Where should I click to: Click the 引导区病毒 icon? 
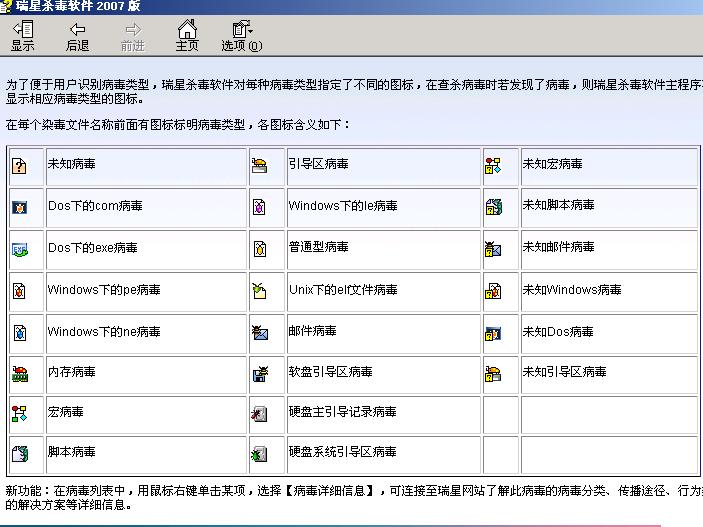[260, 166]
